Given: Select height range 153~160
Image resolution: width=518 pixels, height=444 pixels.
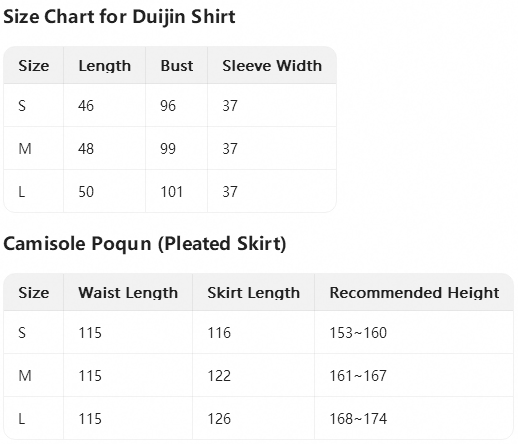Looking at the screenshot, I should 358,333.
